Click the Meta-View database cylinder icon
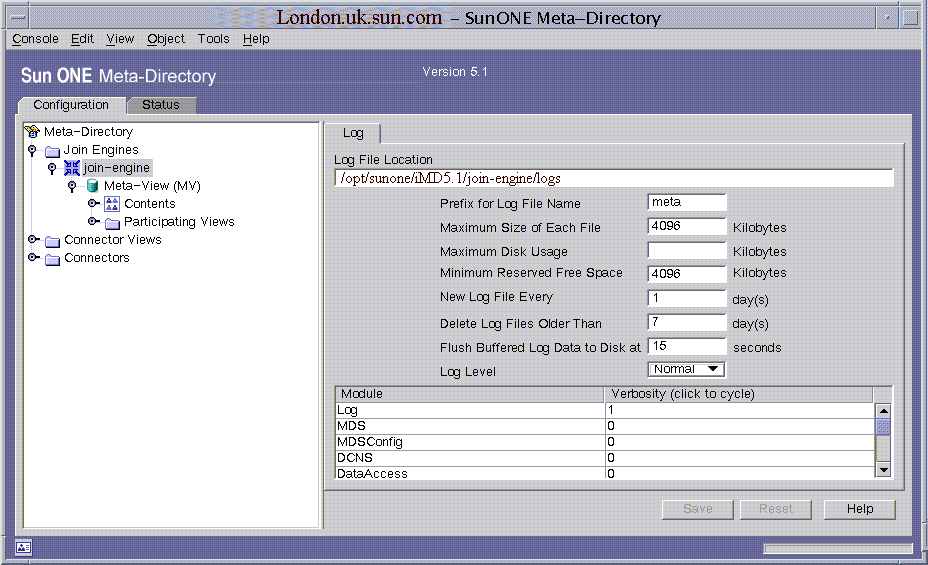Image resolution: width=928 pixels, height=565 pixels. tap(92, 186)
